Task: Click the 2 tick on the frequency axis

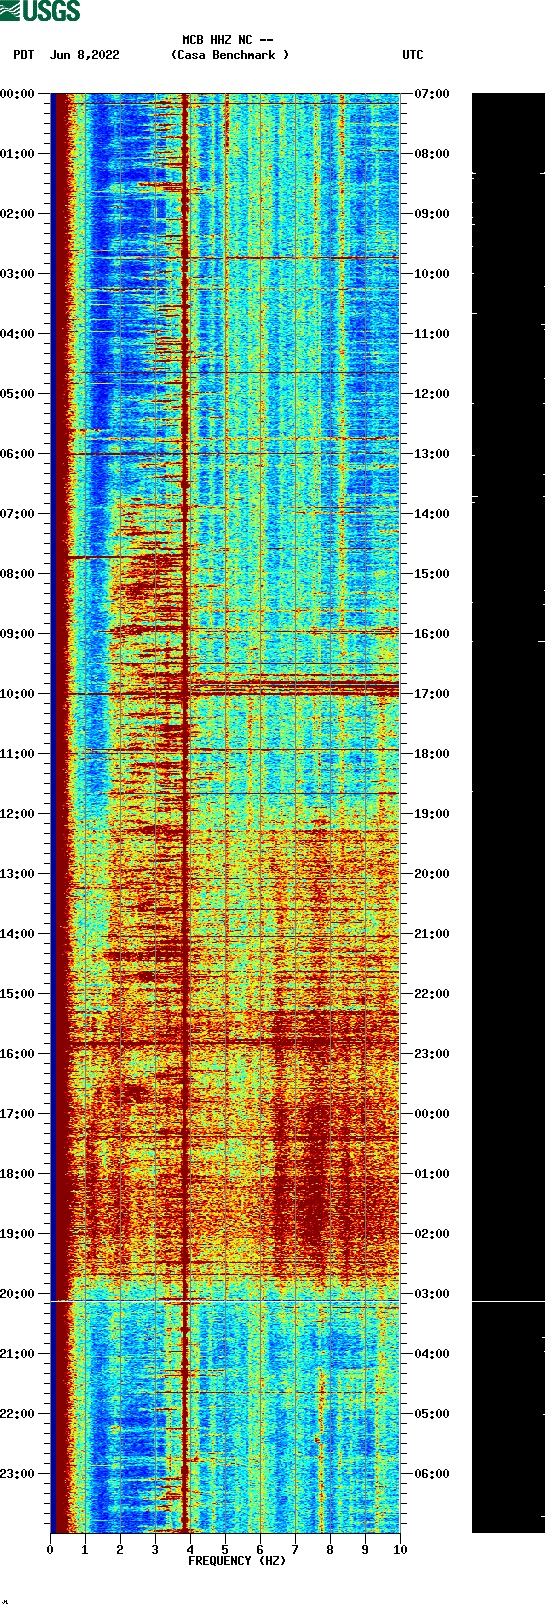Action: [x=120, y=1549]
